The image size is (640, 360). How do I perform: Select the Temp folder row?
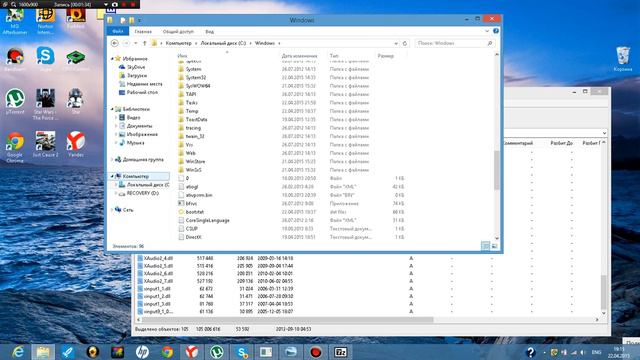(192, 111)
